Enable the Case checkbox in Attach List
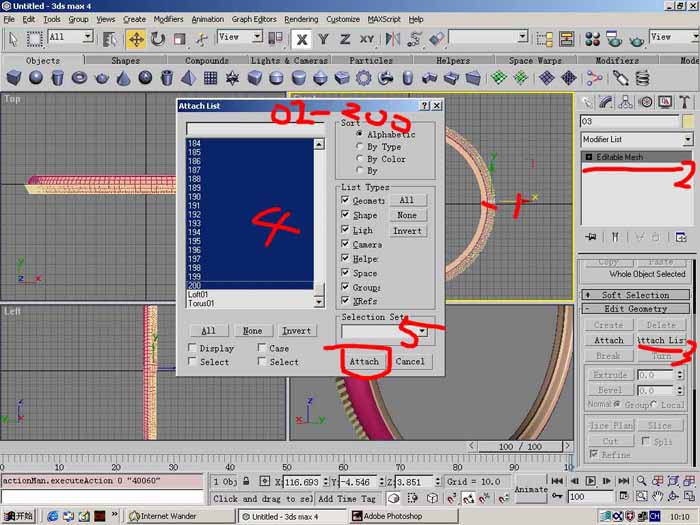 click(262, 347)
